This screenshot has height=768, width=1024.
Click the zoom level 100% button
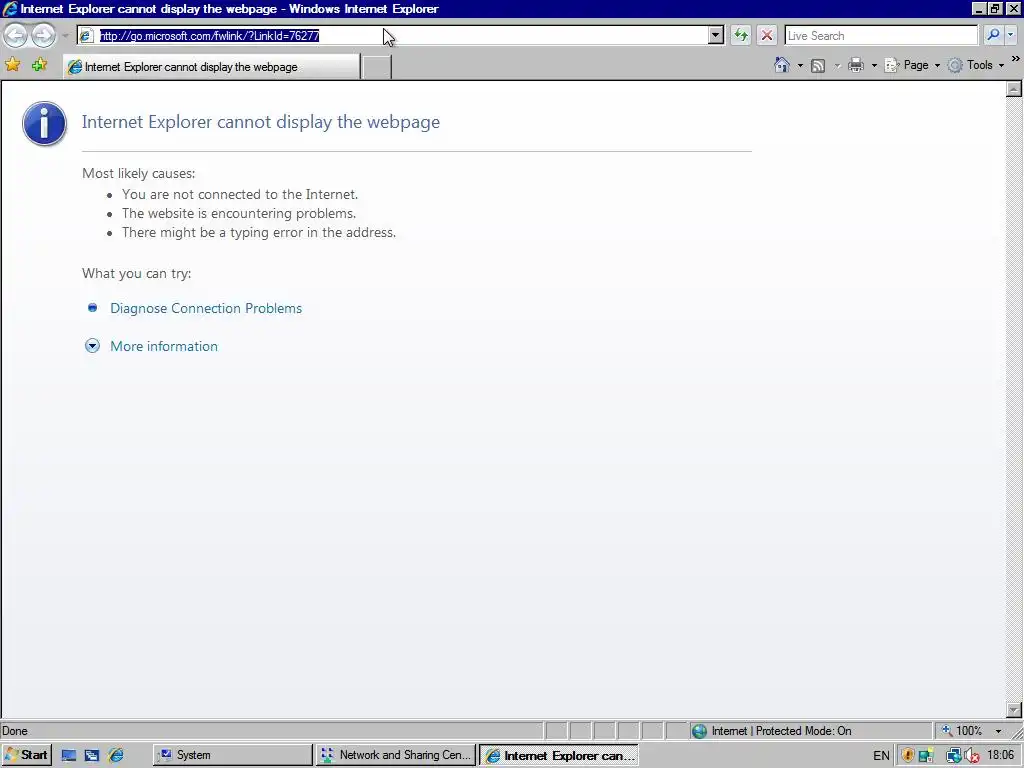961,731
